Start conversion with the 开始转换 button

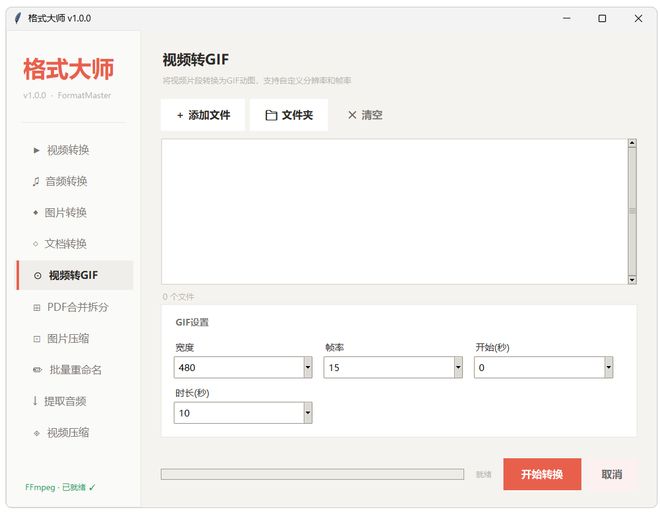click(542, 474)
